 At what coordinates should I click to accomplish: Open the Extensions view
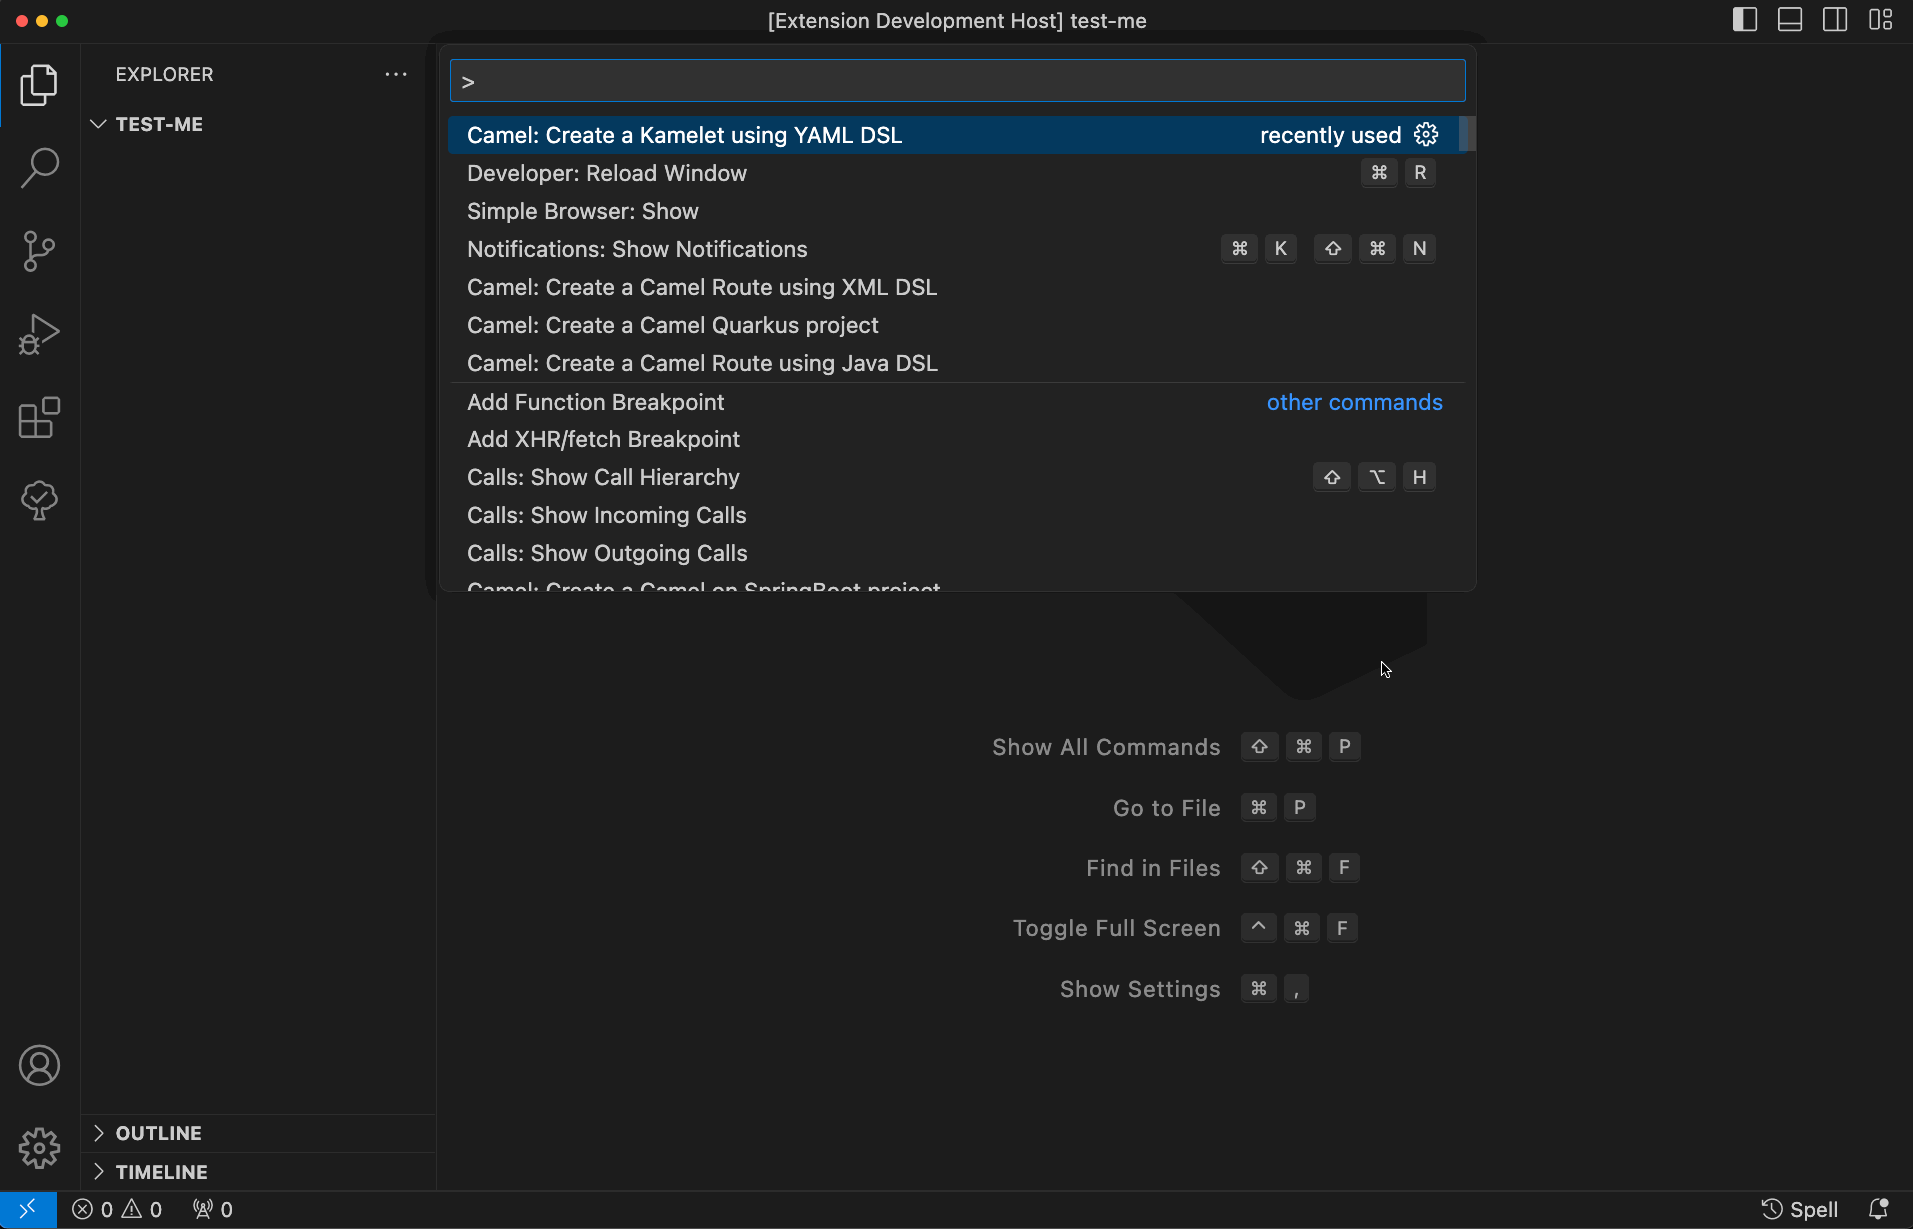tap(39, 417)
